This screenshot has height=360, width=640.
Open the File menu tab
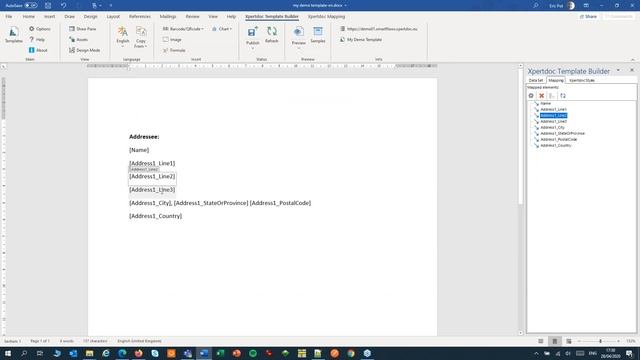9,17
